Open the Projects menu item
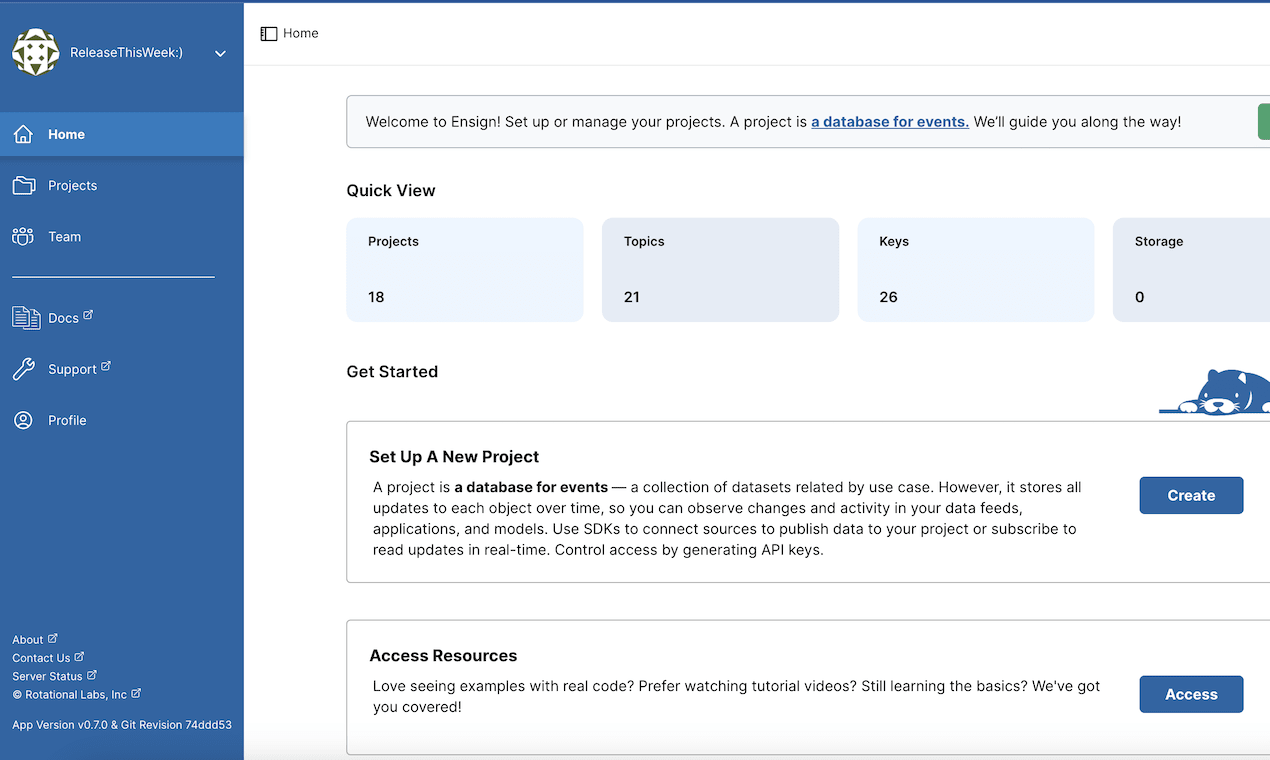The image size is (1270, 760). [73, 185]
